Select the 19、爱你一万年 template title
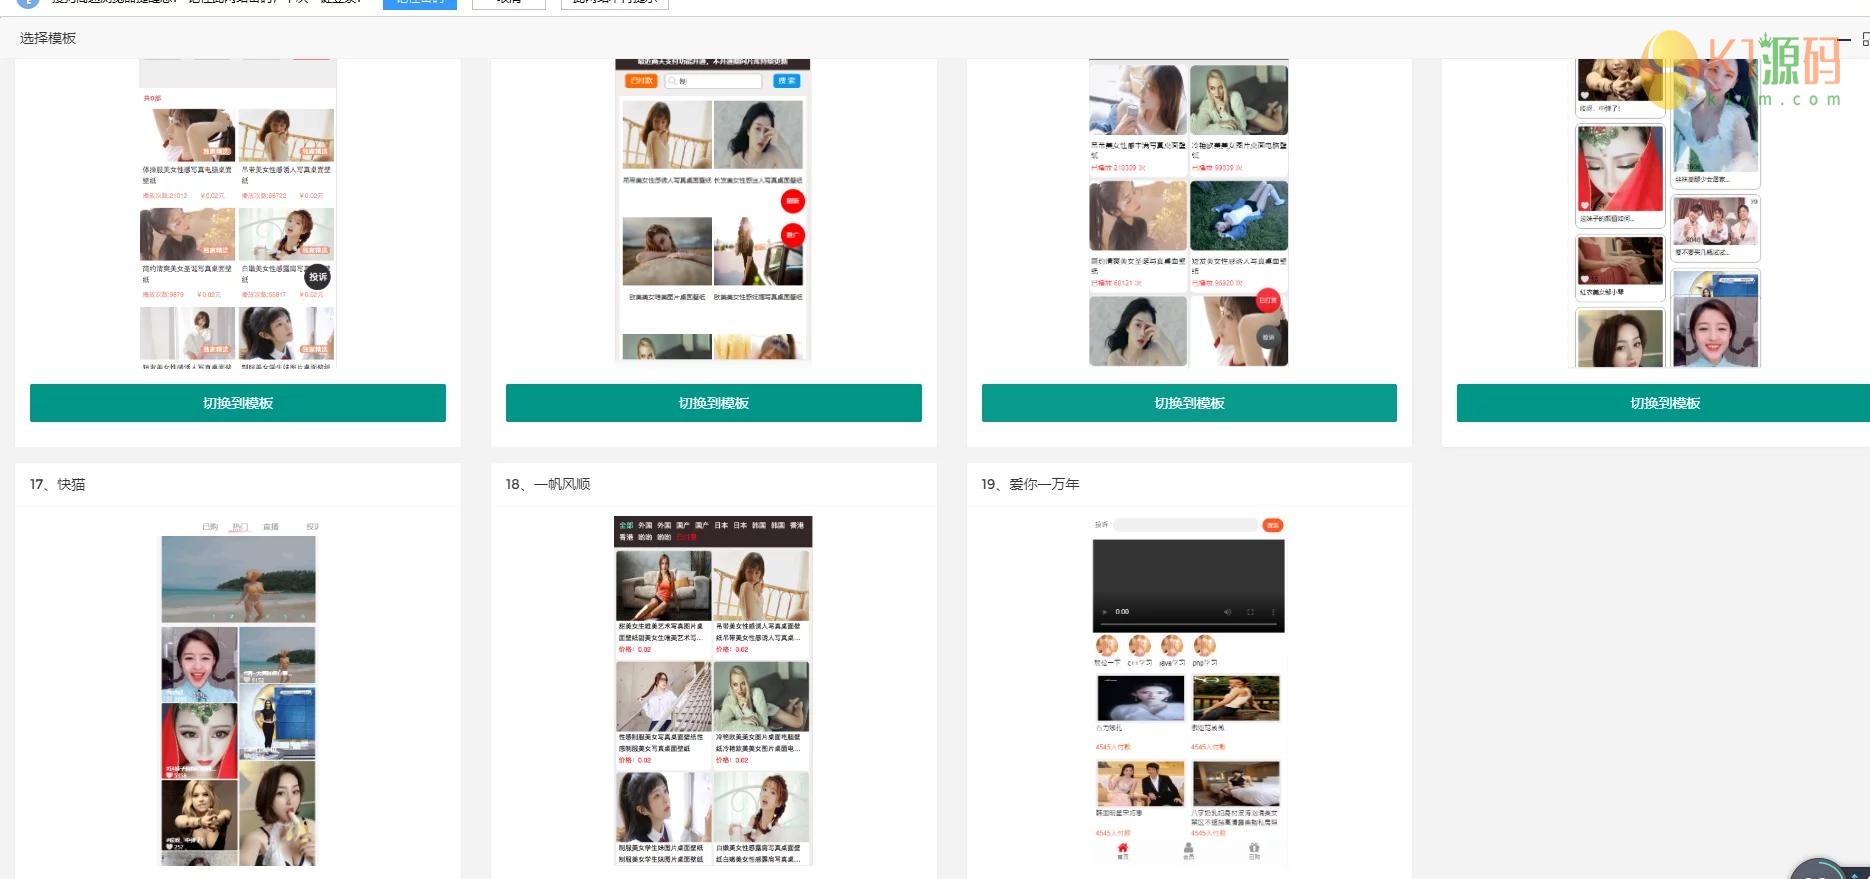Screen dimensions: 1870x879 [1030, 484]
